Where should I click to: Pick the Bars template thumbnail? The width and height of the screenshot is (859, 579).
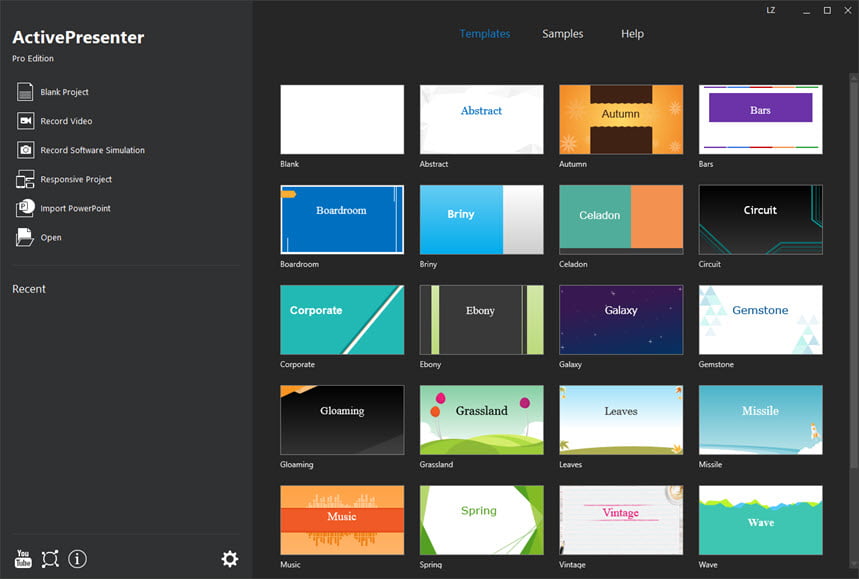point(760,119)
